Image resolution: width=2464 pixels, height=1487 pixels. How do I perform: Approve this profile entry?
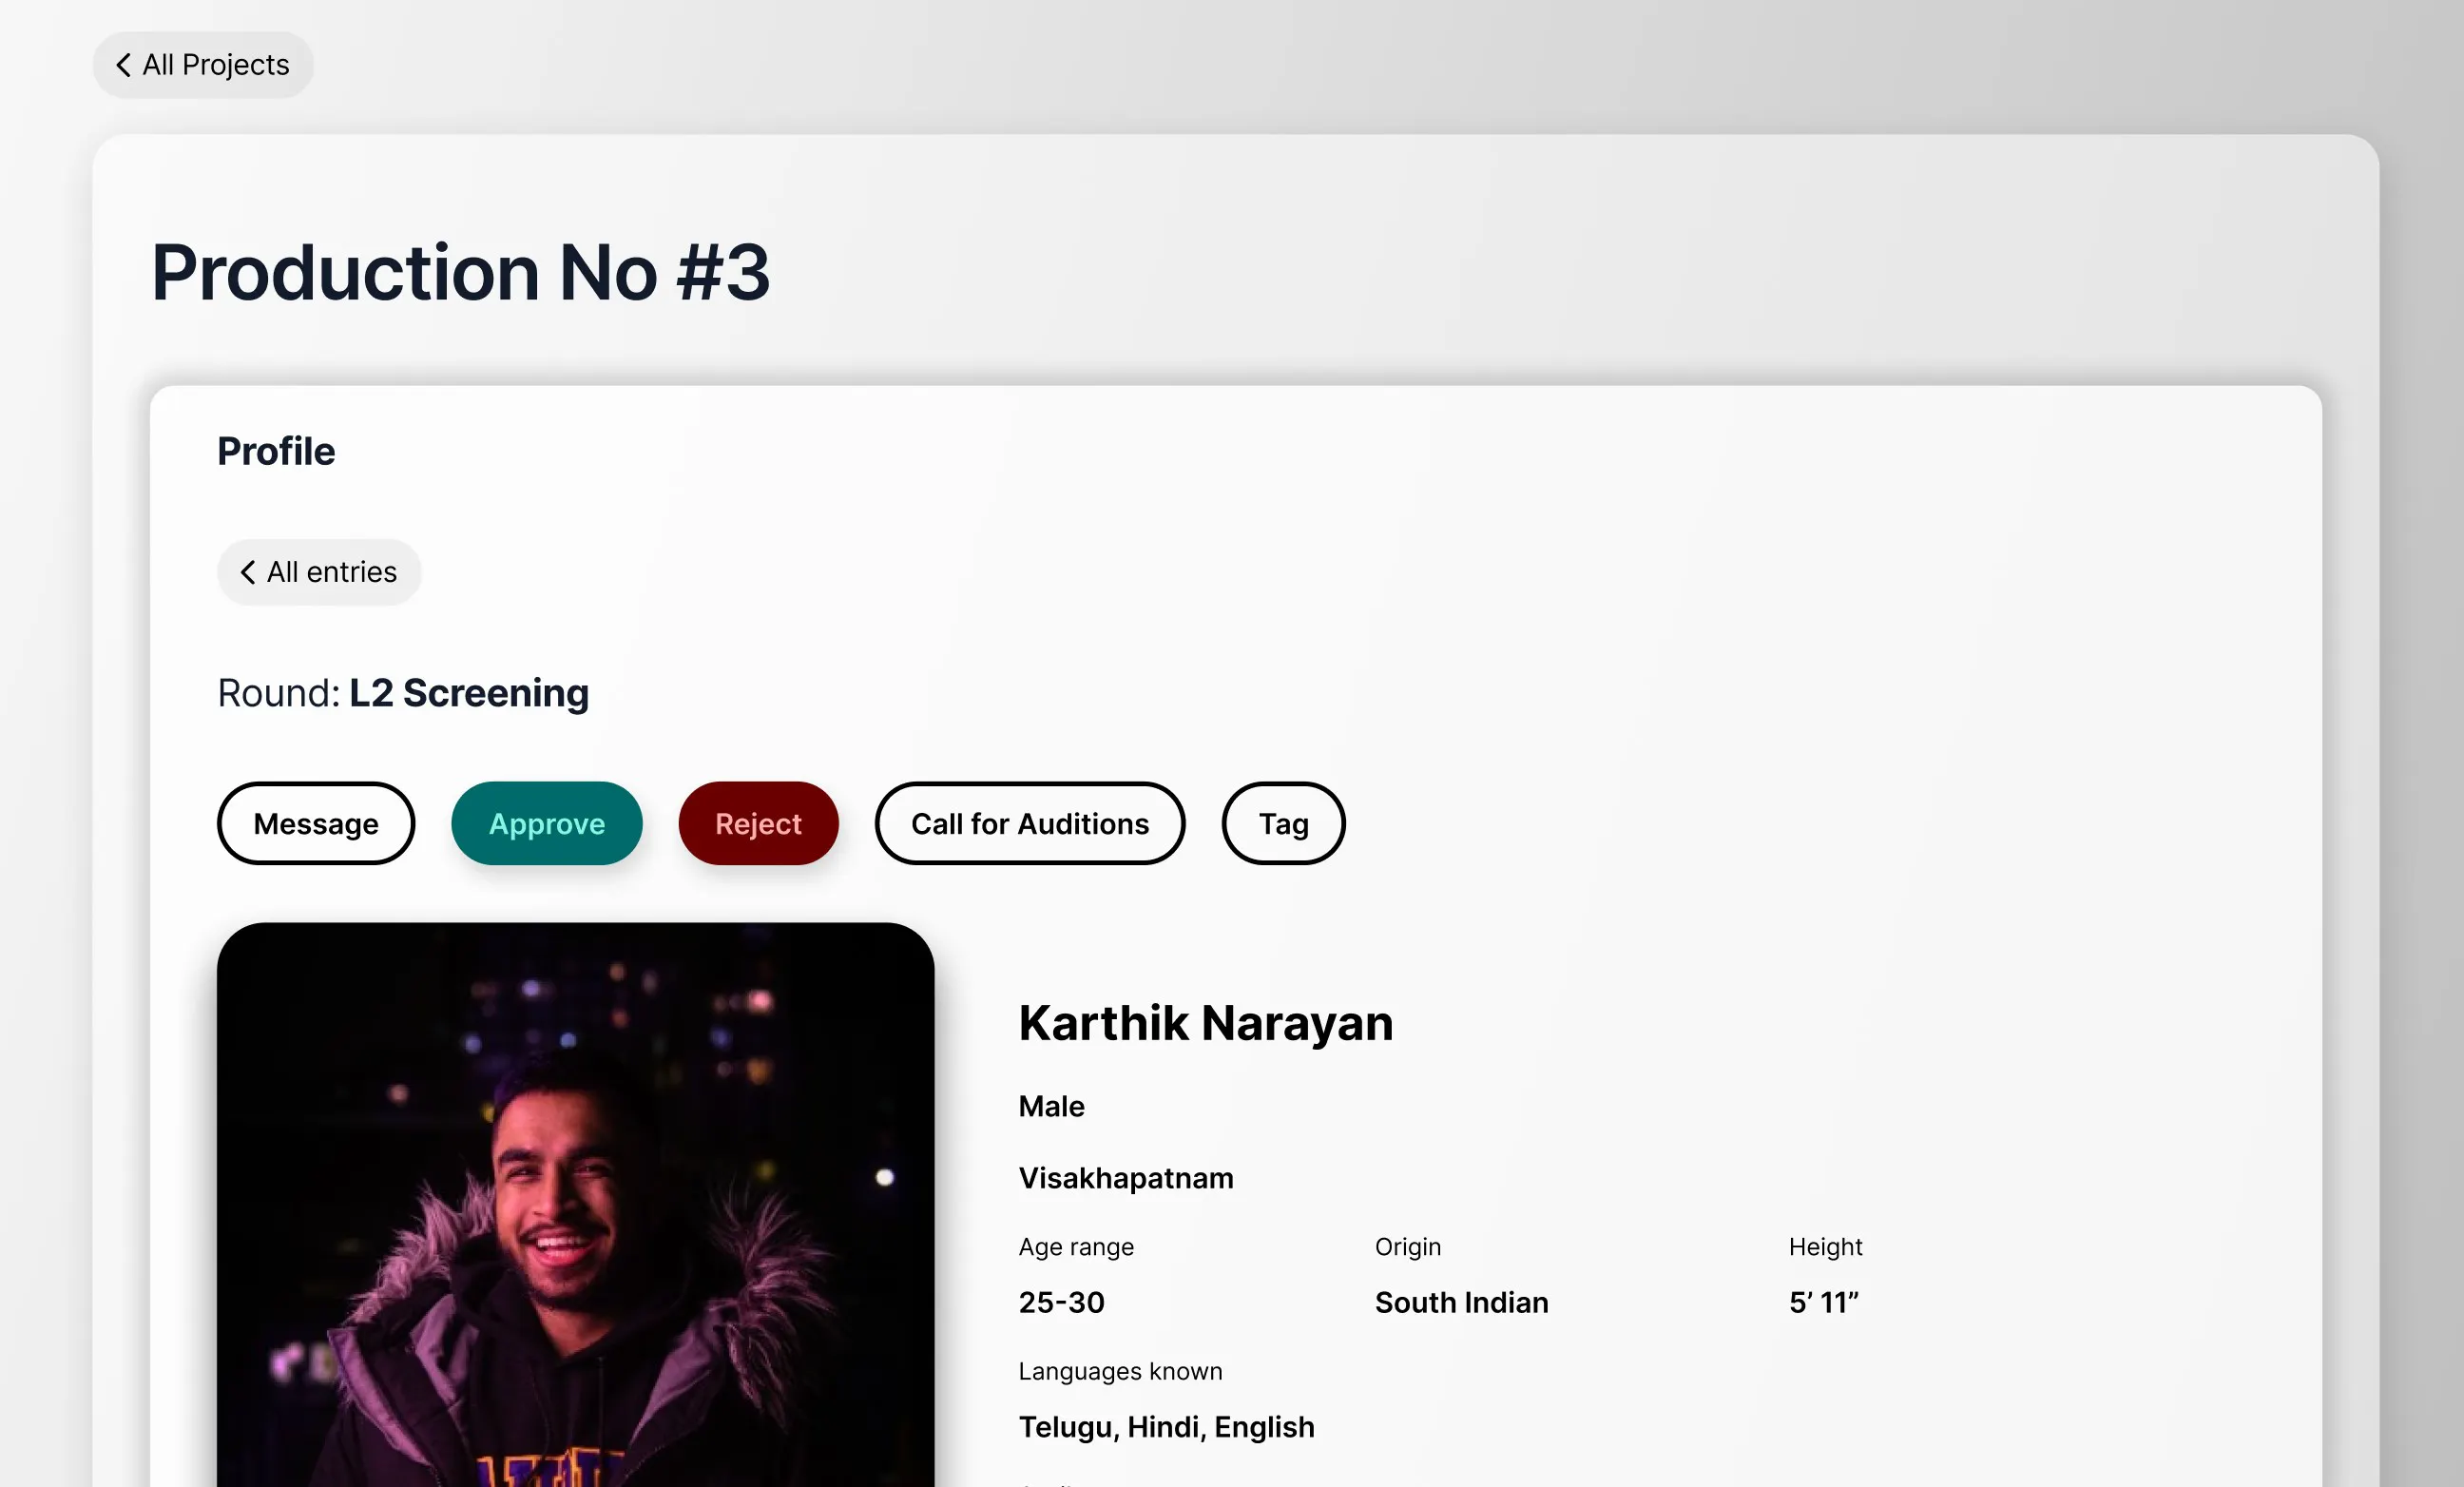pyautogui.click(x=547, y=823)
